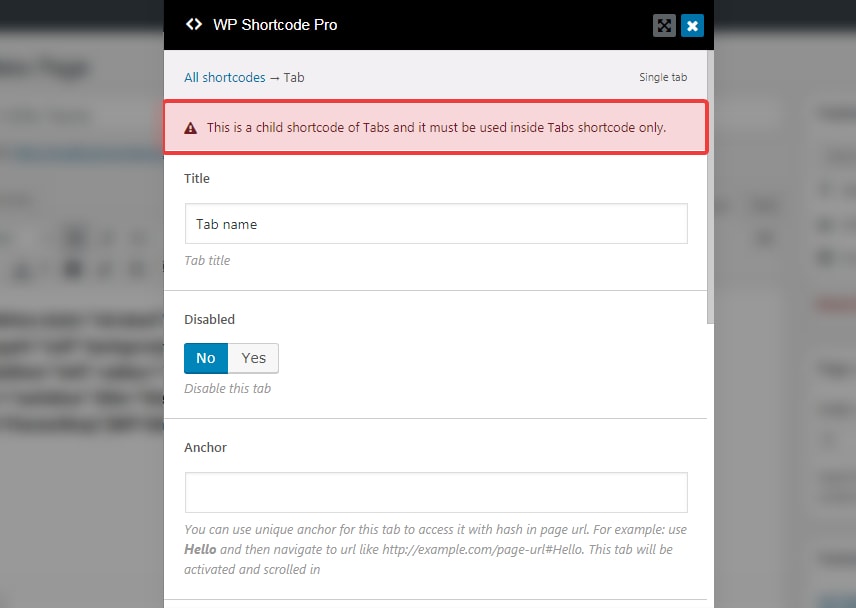Toggle fullscreen mode for the shortcode popup
Image resolution: width=856 pixels, height=608 pixels.
click(664, 26)
